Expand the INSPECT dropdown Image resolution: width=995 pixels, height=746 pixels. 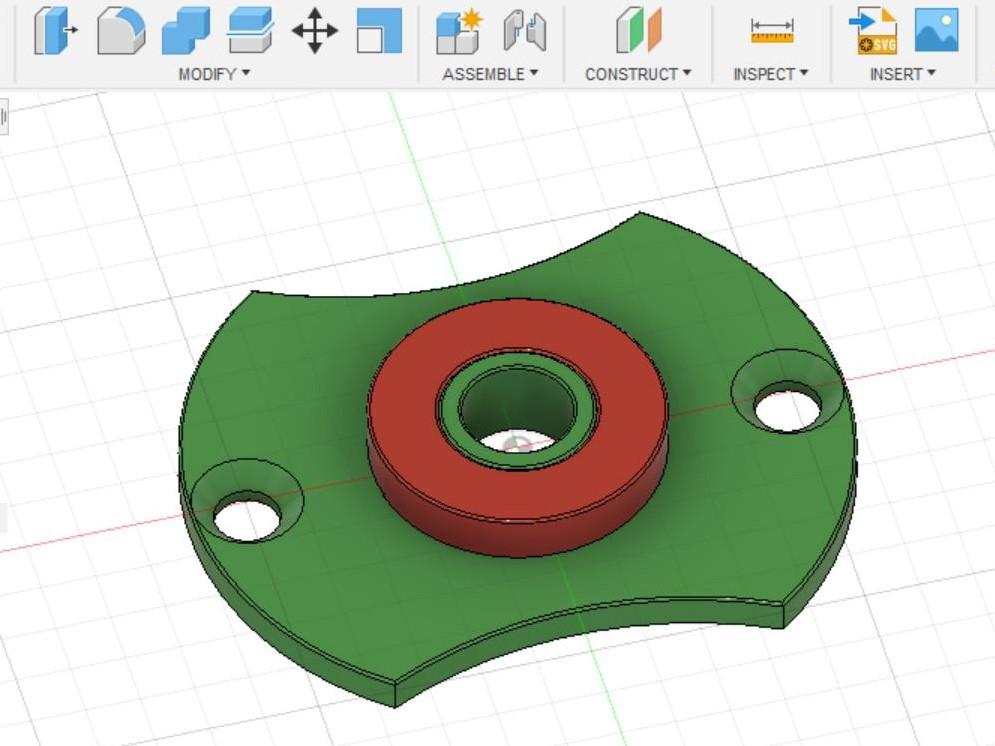pos(770,72)
